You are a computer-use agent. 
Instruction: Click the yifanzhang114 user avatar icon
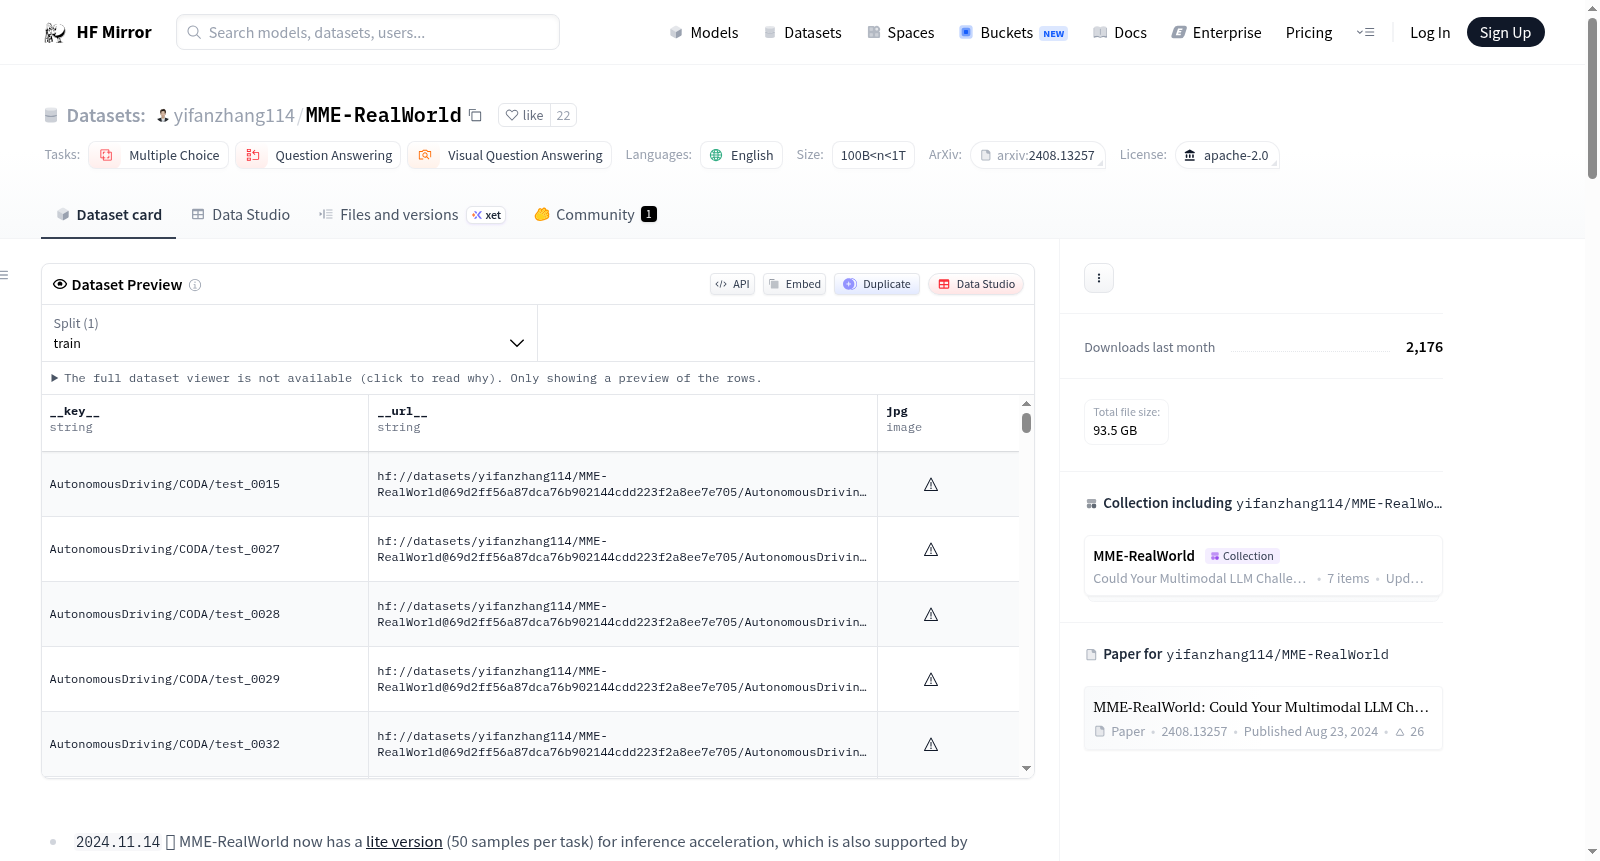(163, 116)
